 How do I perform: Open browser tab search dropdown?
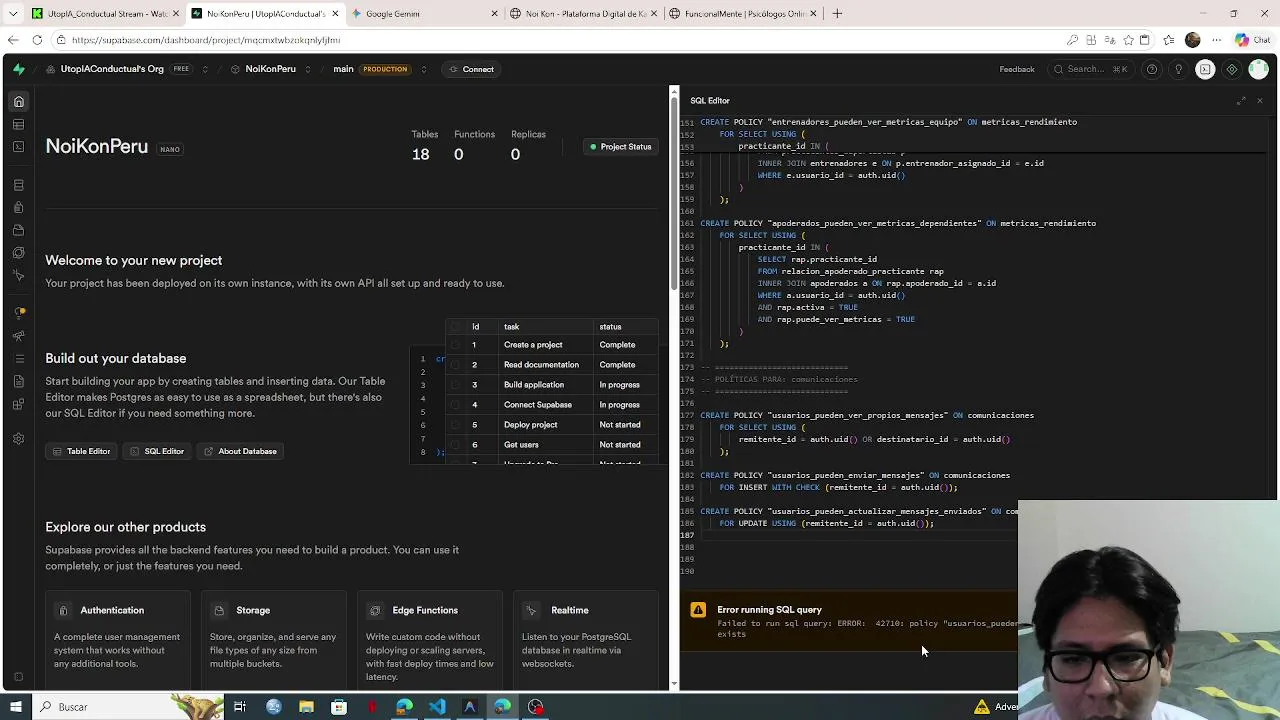(x=13, y=13)
